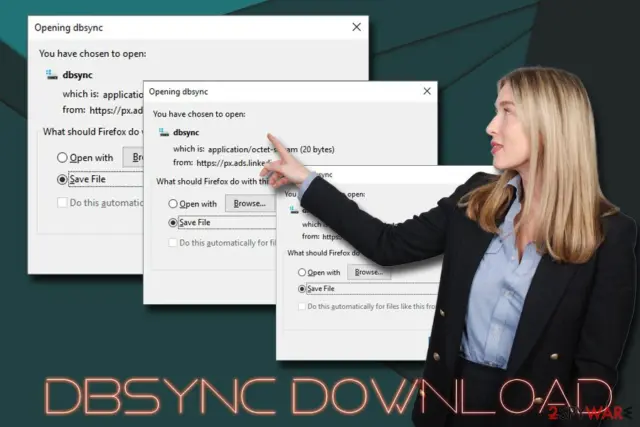Click dbsync filename text in middle dialog
The height and width of the screenshot is (427, 640).
186,132
